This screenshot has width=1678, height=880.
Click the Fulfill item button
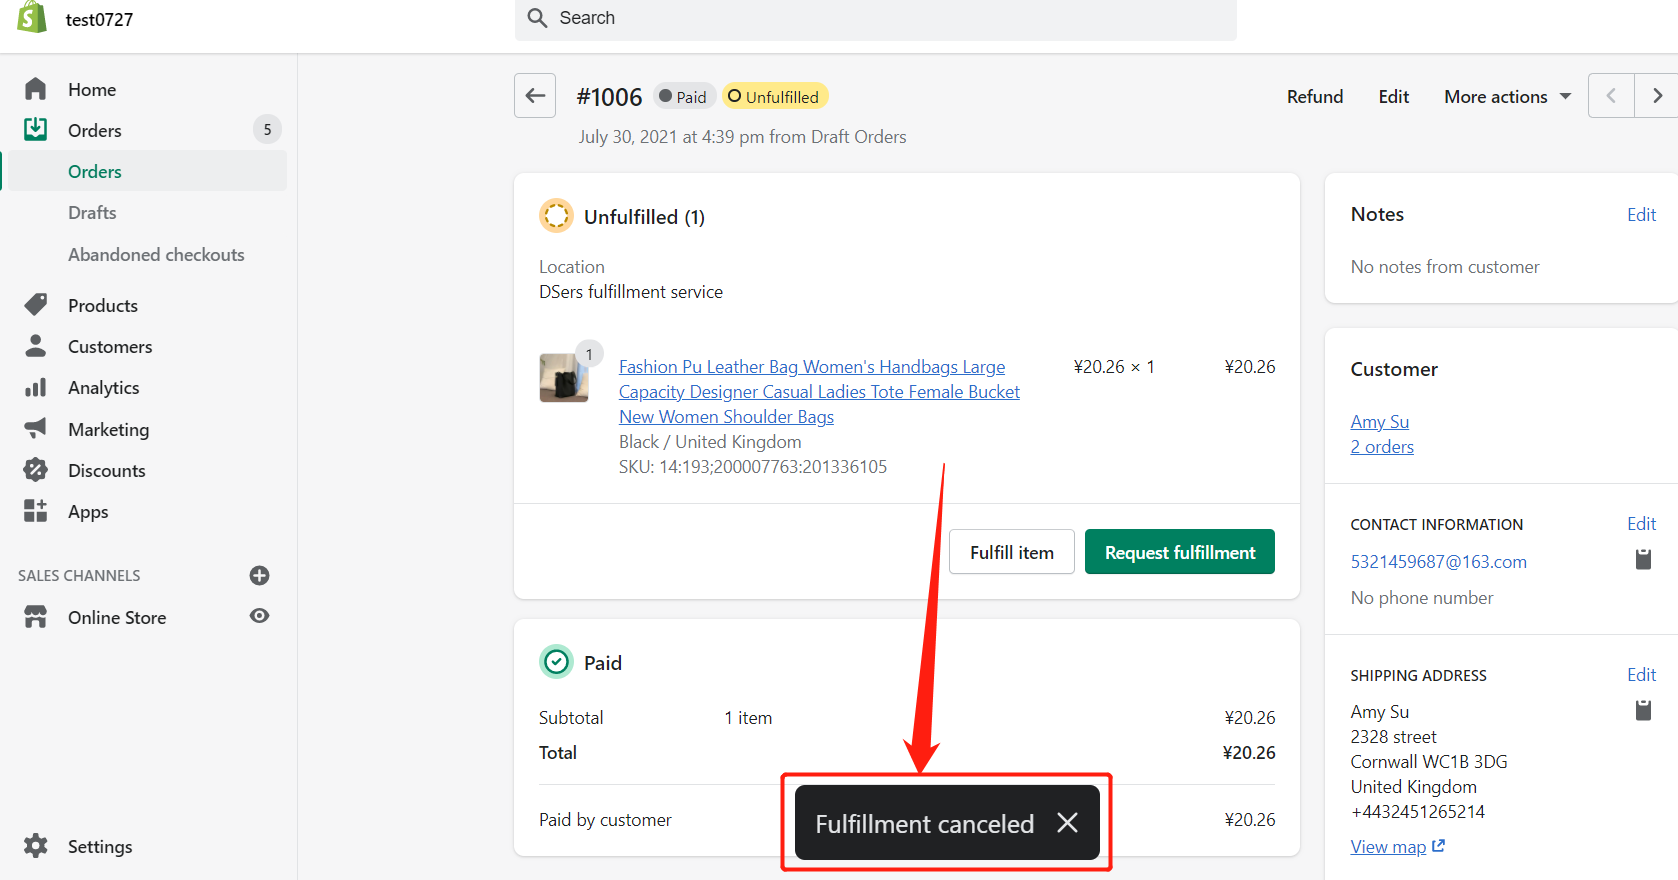pos(1012,552)
